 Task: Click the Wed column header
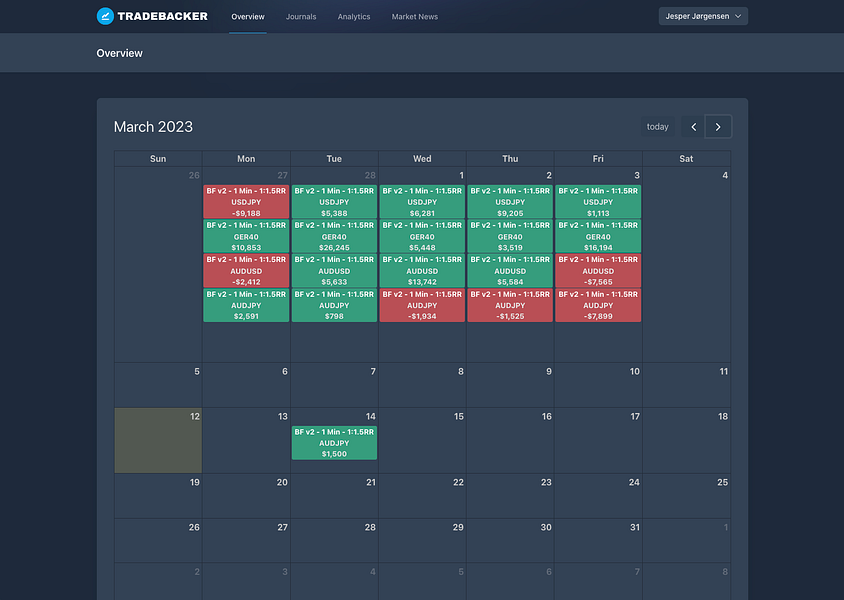pos(422,159)
